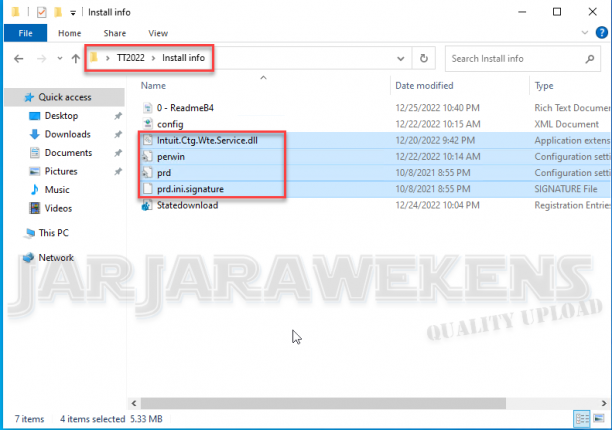
Task: Open Documents in the navigation pane
Action: (68, 153)
